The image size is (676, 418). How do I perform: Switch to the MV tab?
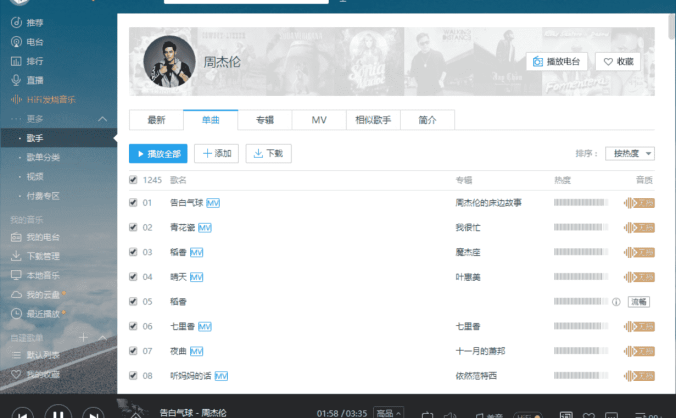point(319,120)
